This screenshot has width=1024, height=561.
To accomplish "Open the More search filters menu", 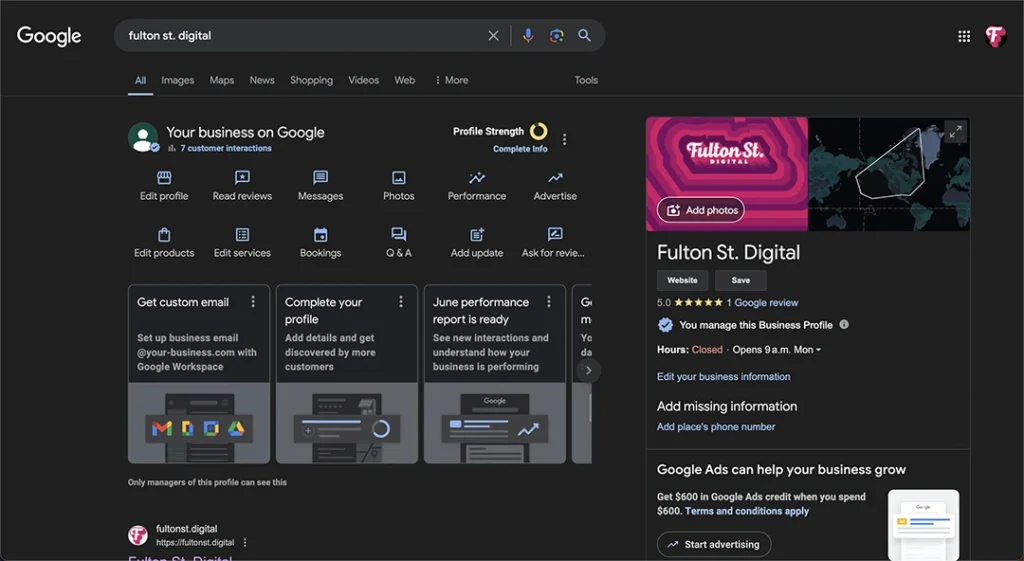I will tap(451, 80).
